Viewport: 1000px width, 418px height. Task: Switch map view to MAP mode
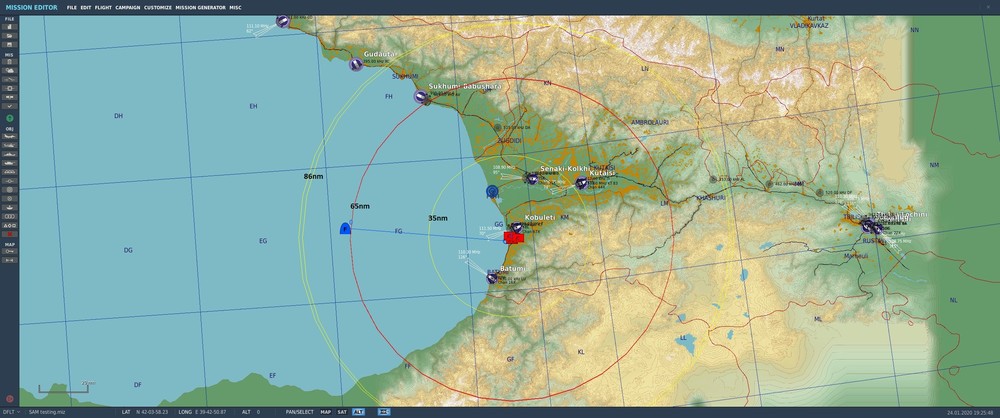tap(326, 412)
